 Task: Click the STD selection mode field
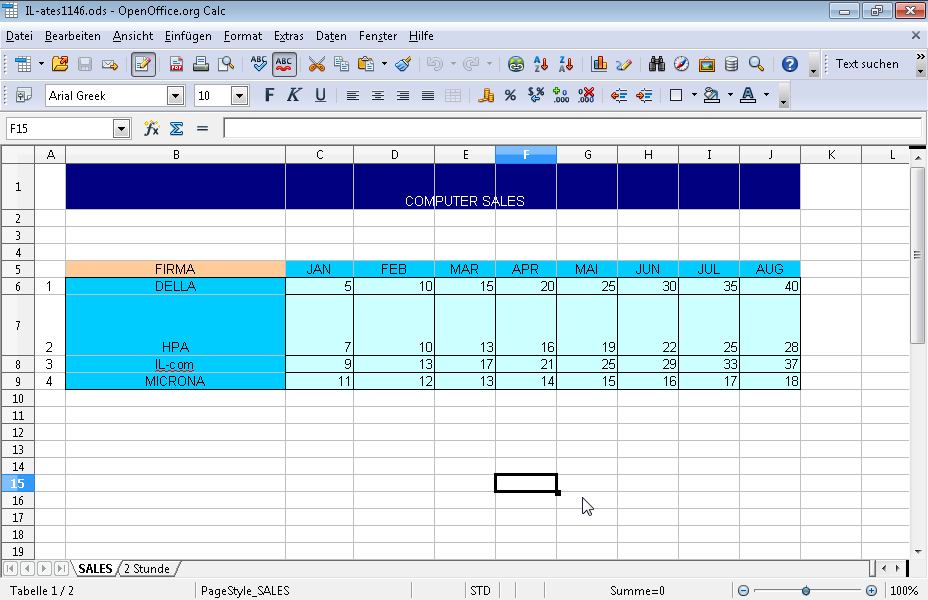point(481,591)
